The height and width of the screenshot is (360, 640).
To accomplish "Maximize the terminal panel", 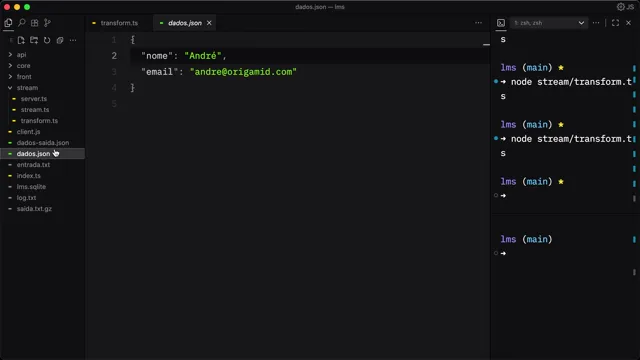I will [616, 23].
